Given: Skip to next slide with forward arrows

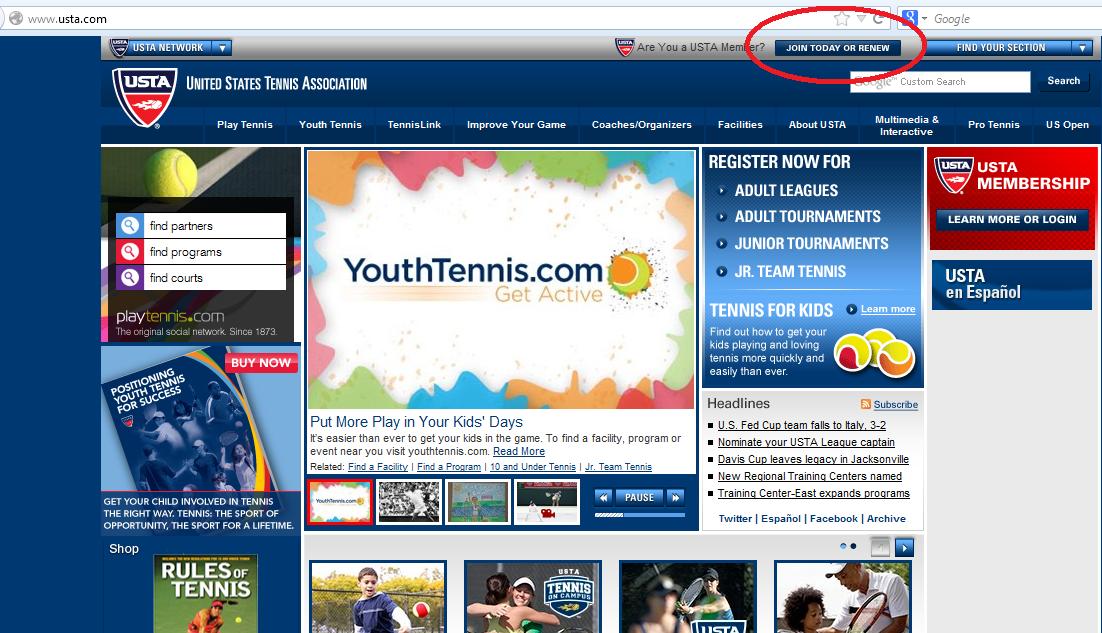Looking at the screenshot, I should click(x=676, y=497).
